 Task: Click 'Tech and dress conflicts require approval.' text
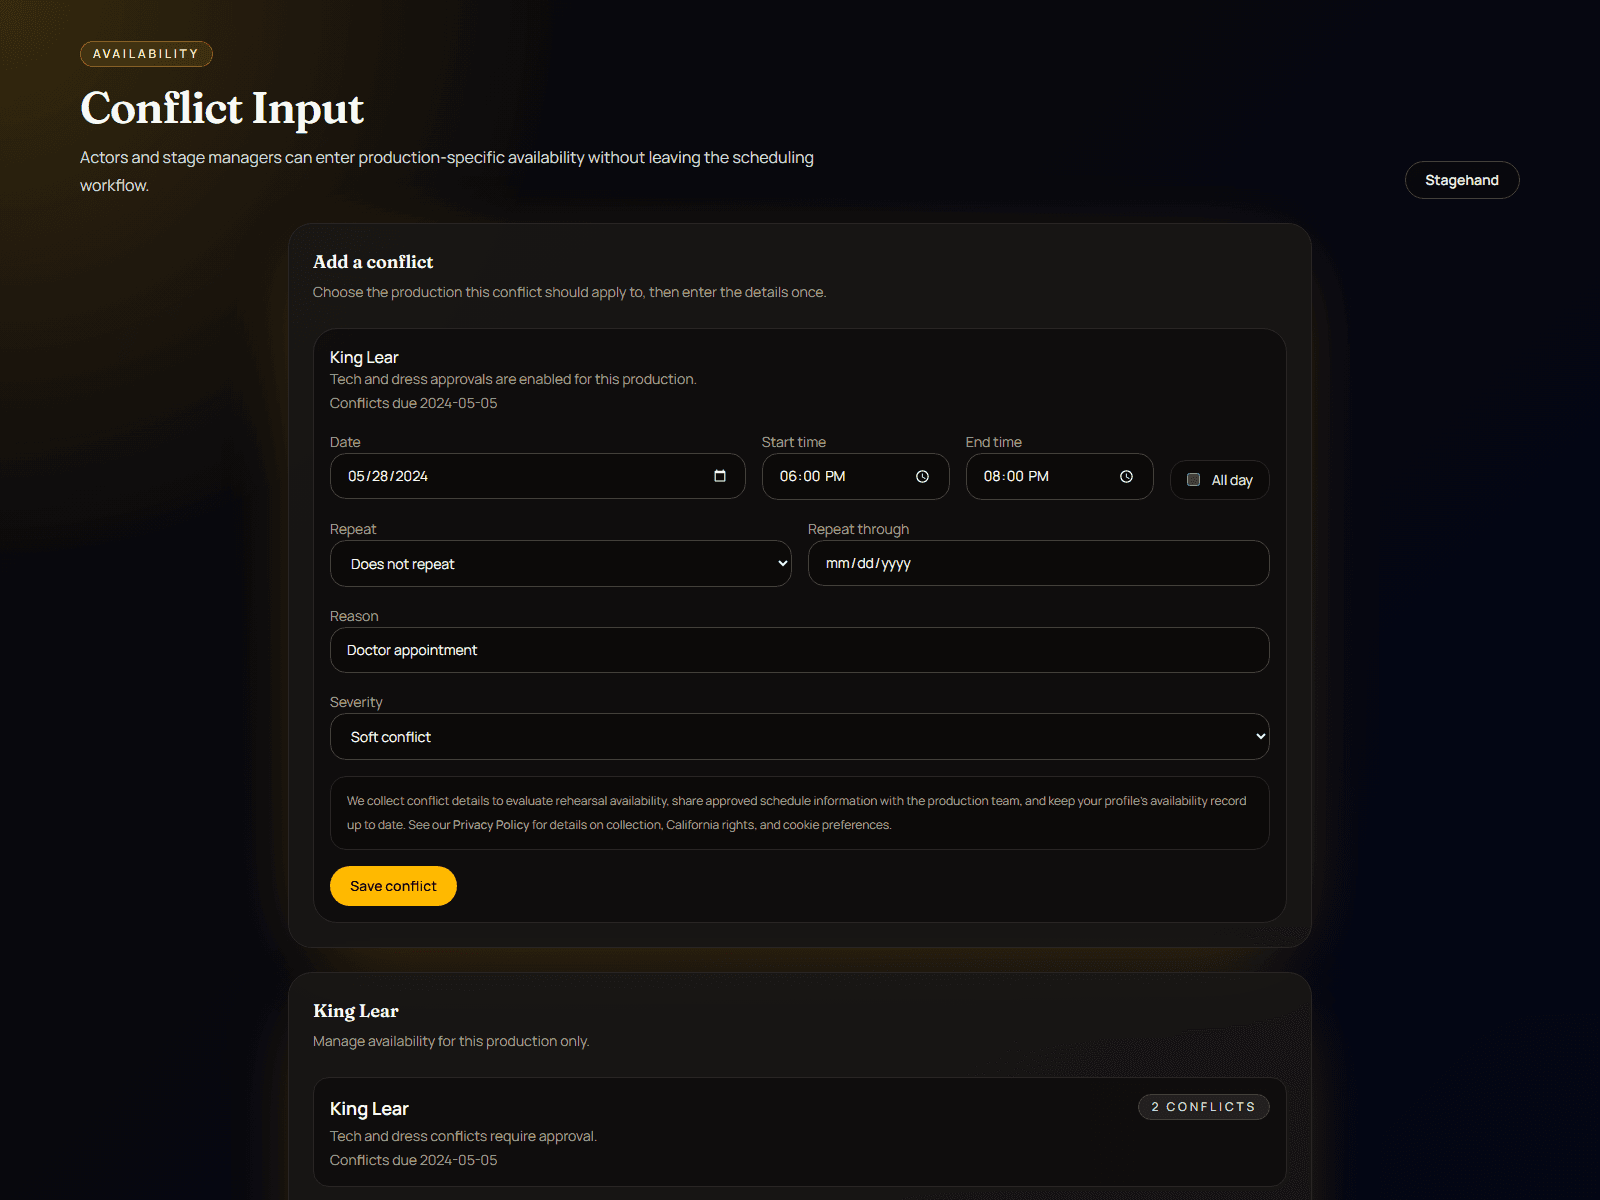point(463,1136)
